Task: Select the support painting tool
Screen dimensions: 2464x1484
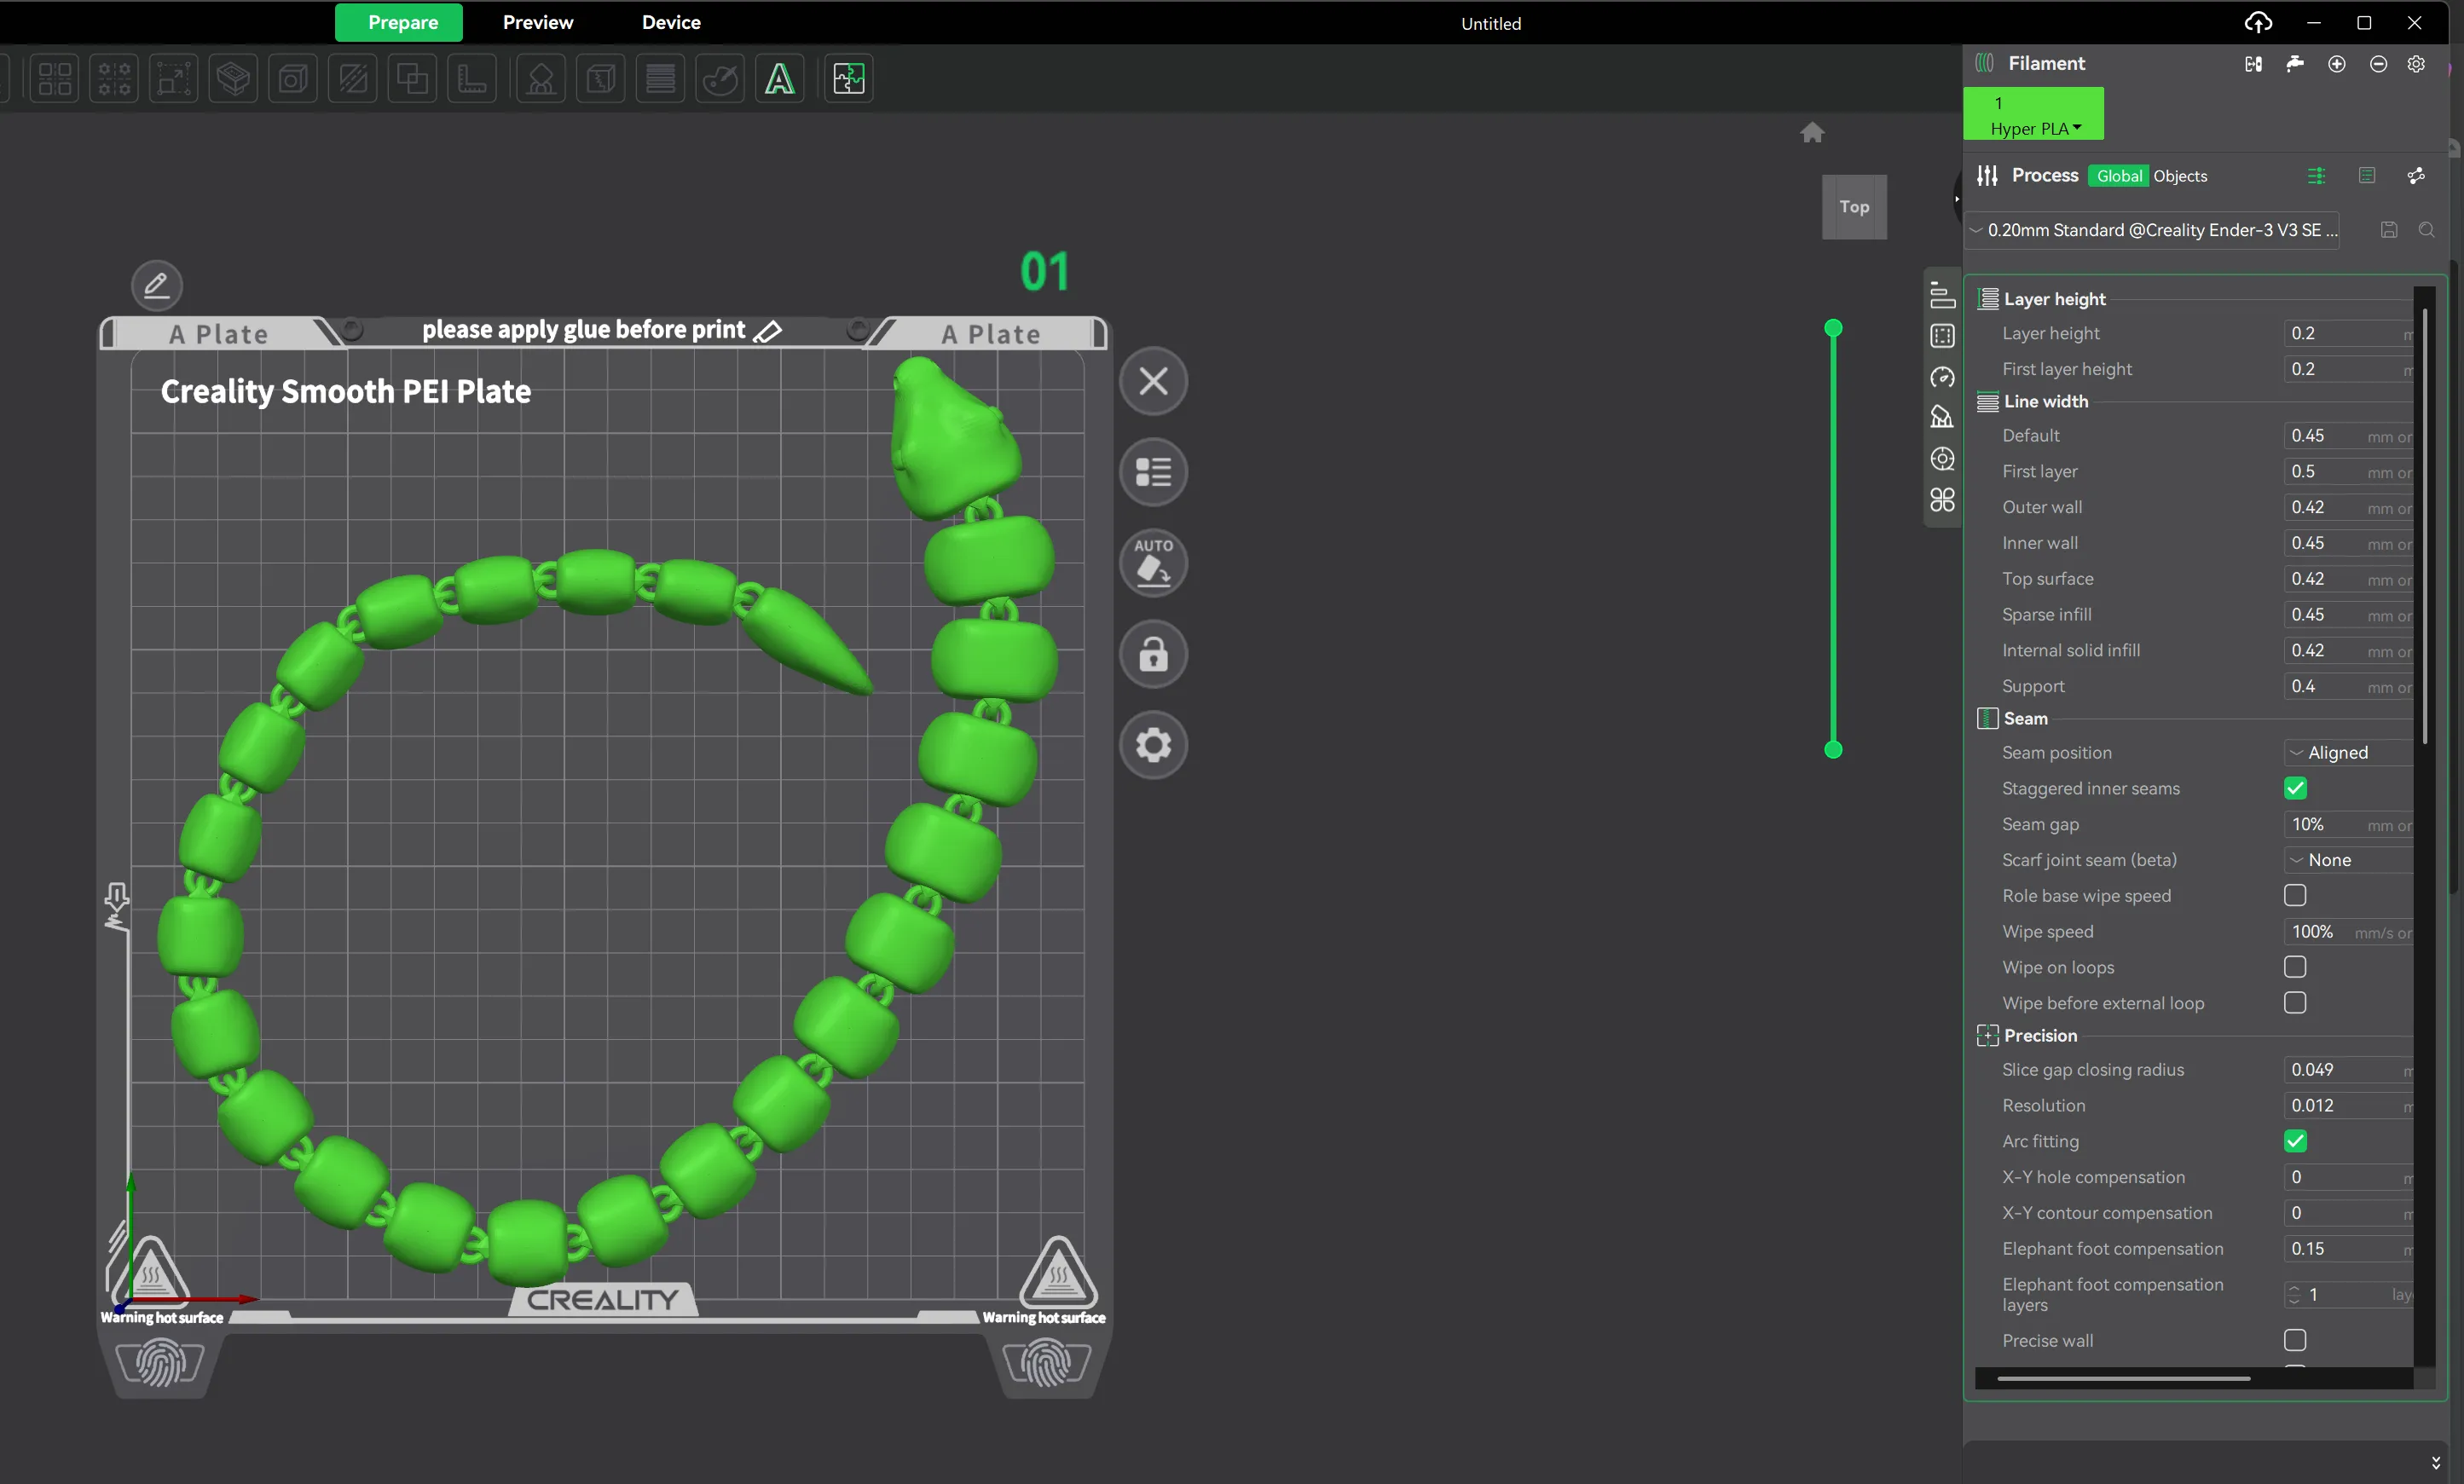Action: [x=540, y=78]
